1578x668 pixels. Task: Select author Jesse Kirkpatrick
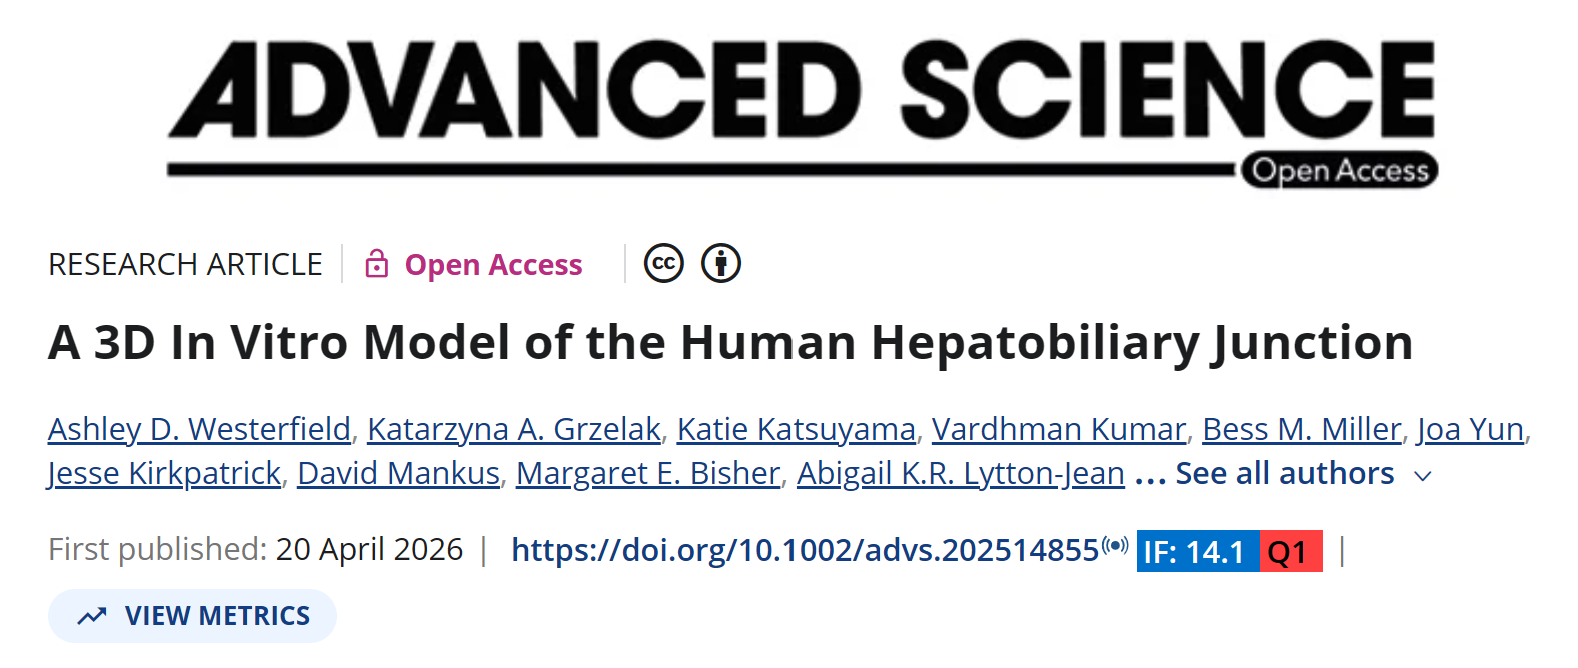click(x=165, y=474)
